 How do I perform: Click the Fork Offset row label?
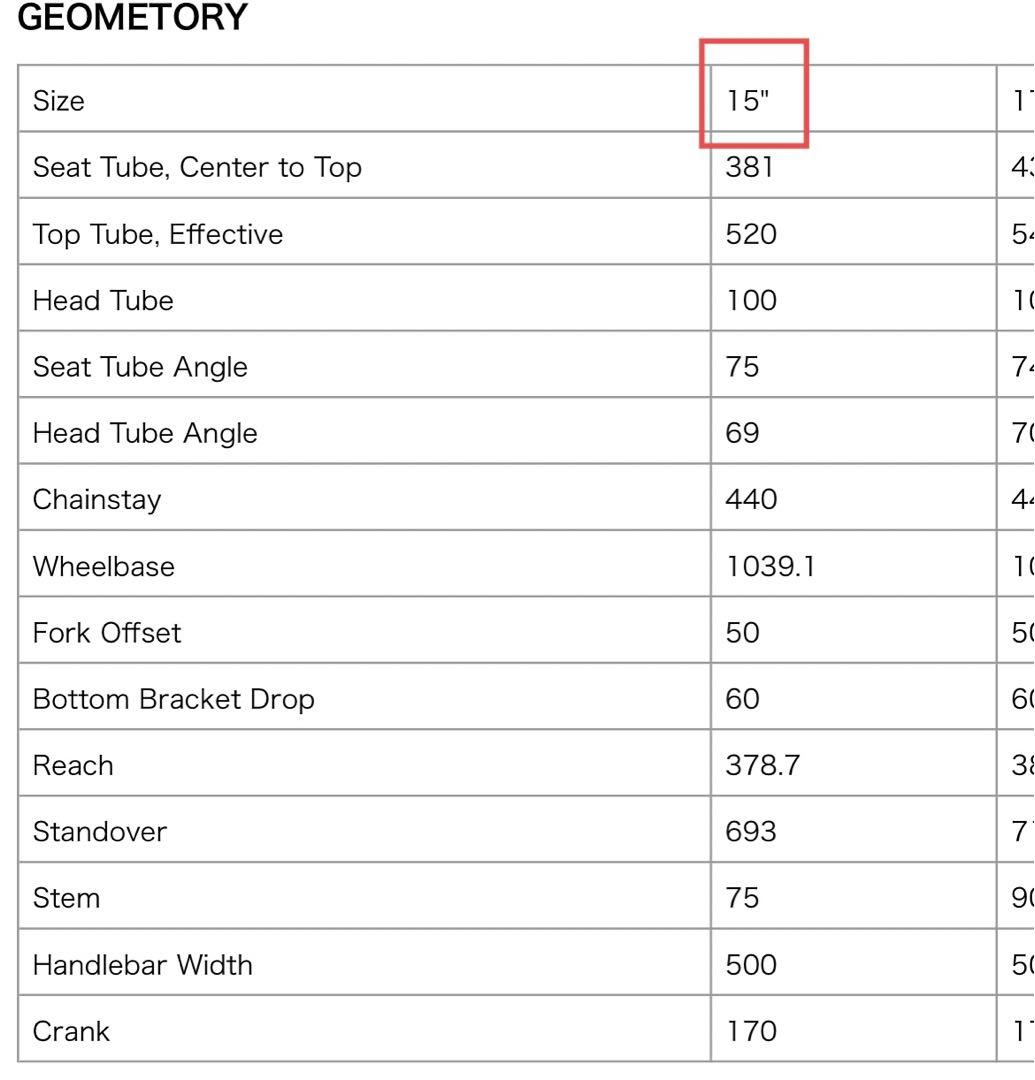point(107,633)
